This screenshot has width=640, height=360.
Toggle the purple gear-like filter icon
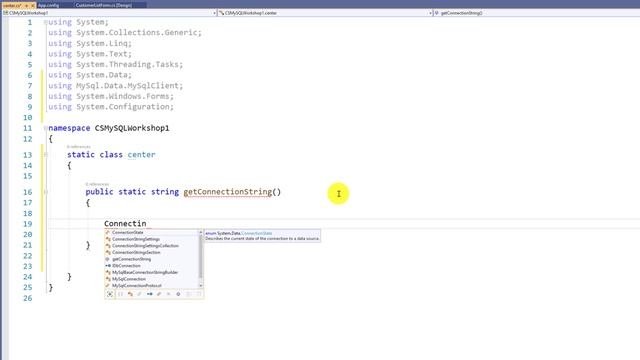[178, 294]
